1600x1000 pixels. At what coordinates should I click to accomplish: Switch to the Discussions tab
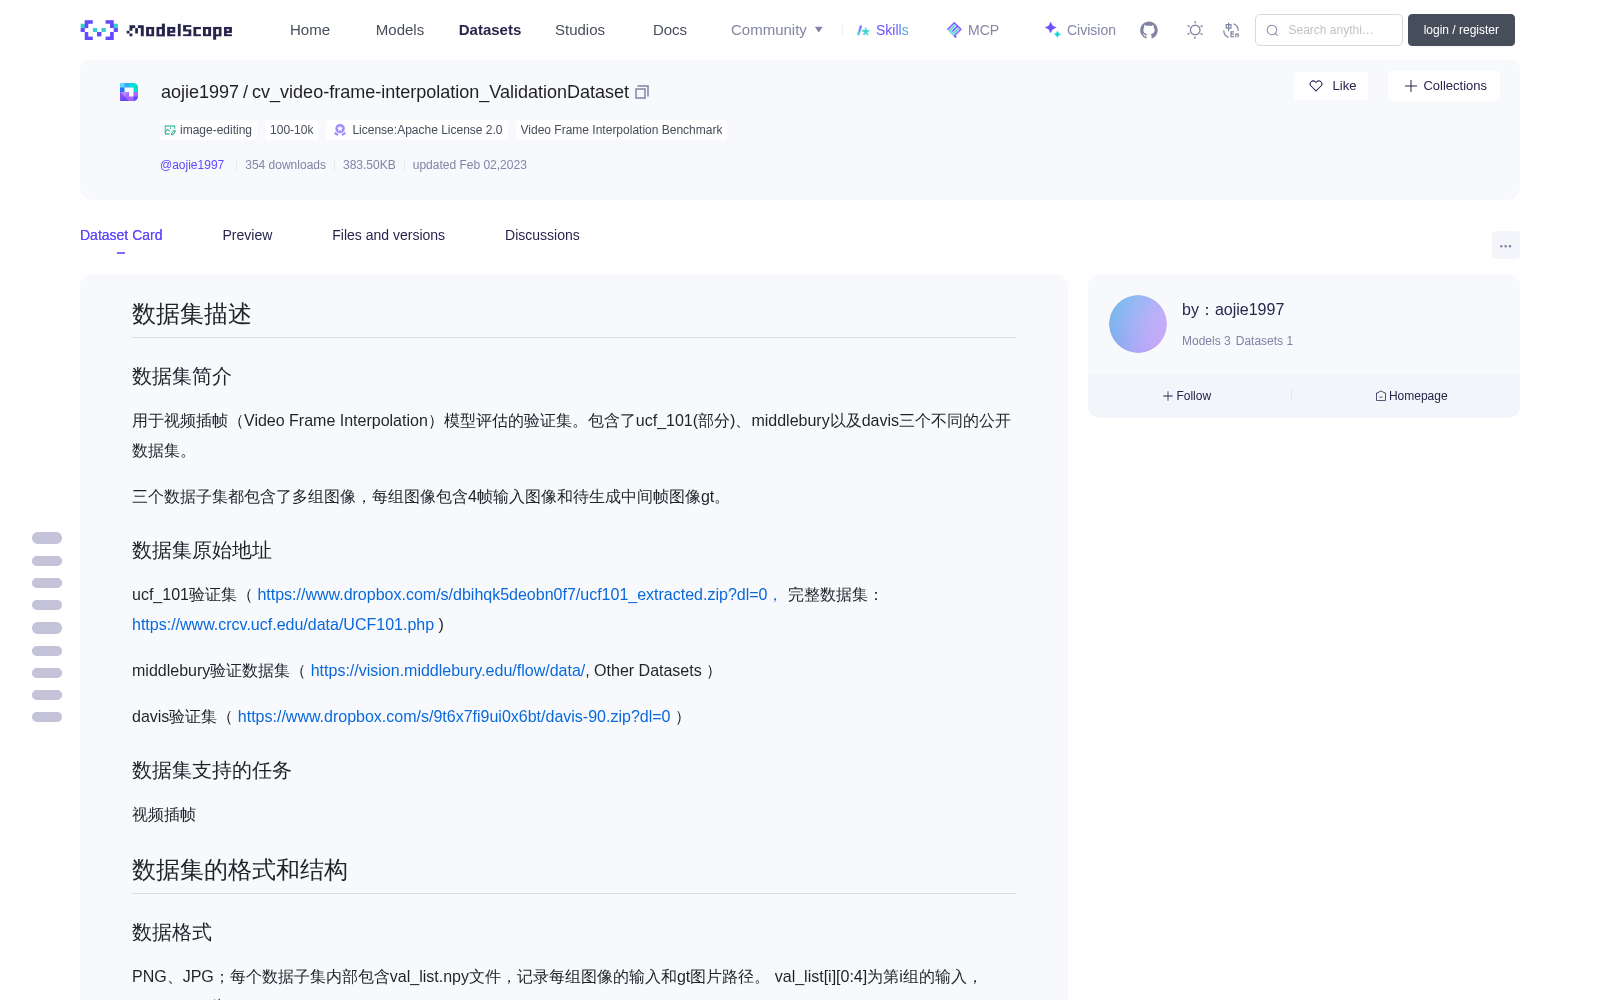(542, 235)
